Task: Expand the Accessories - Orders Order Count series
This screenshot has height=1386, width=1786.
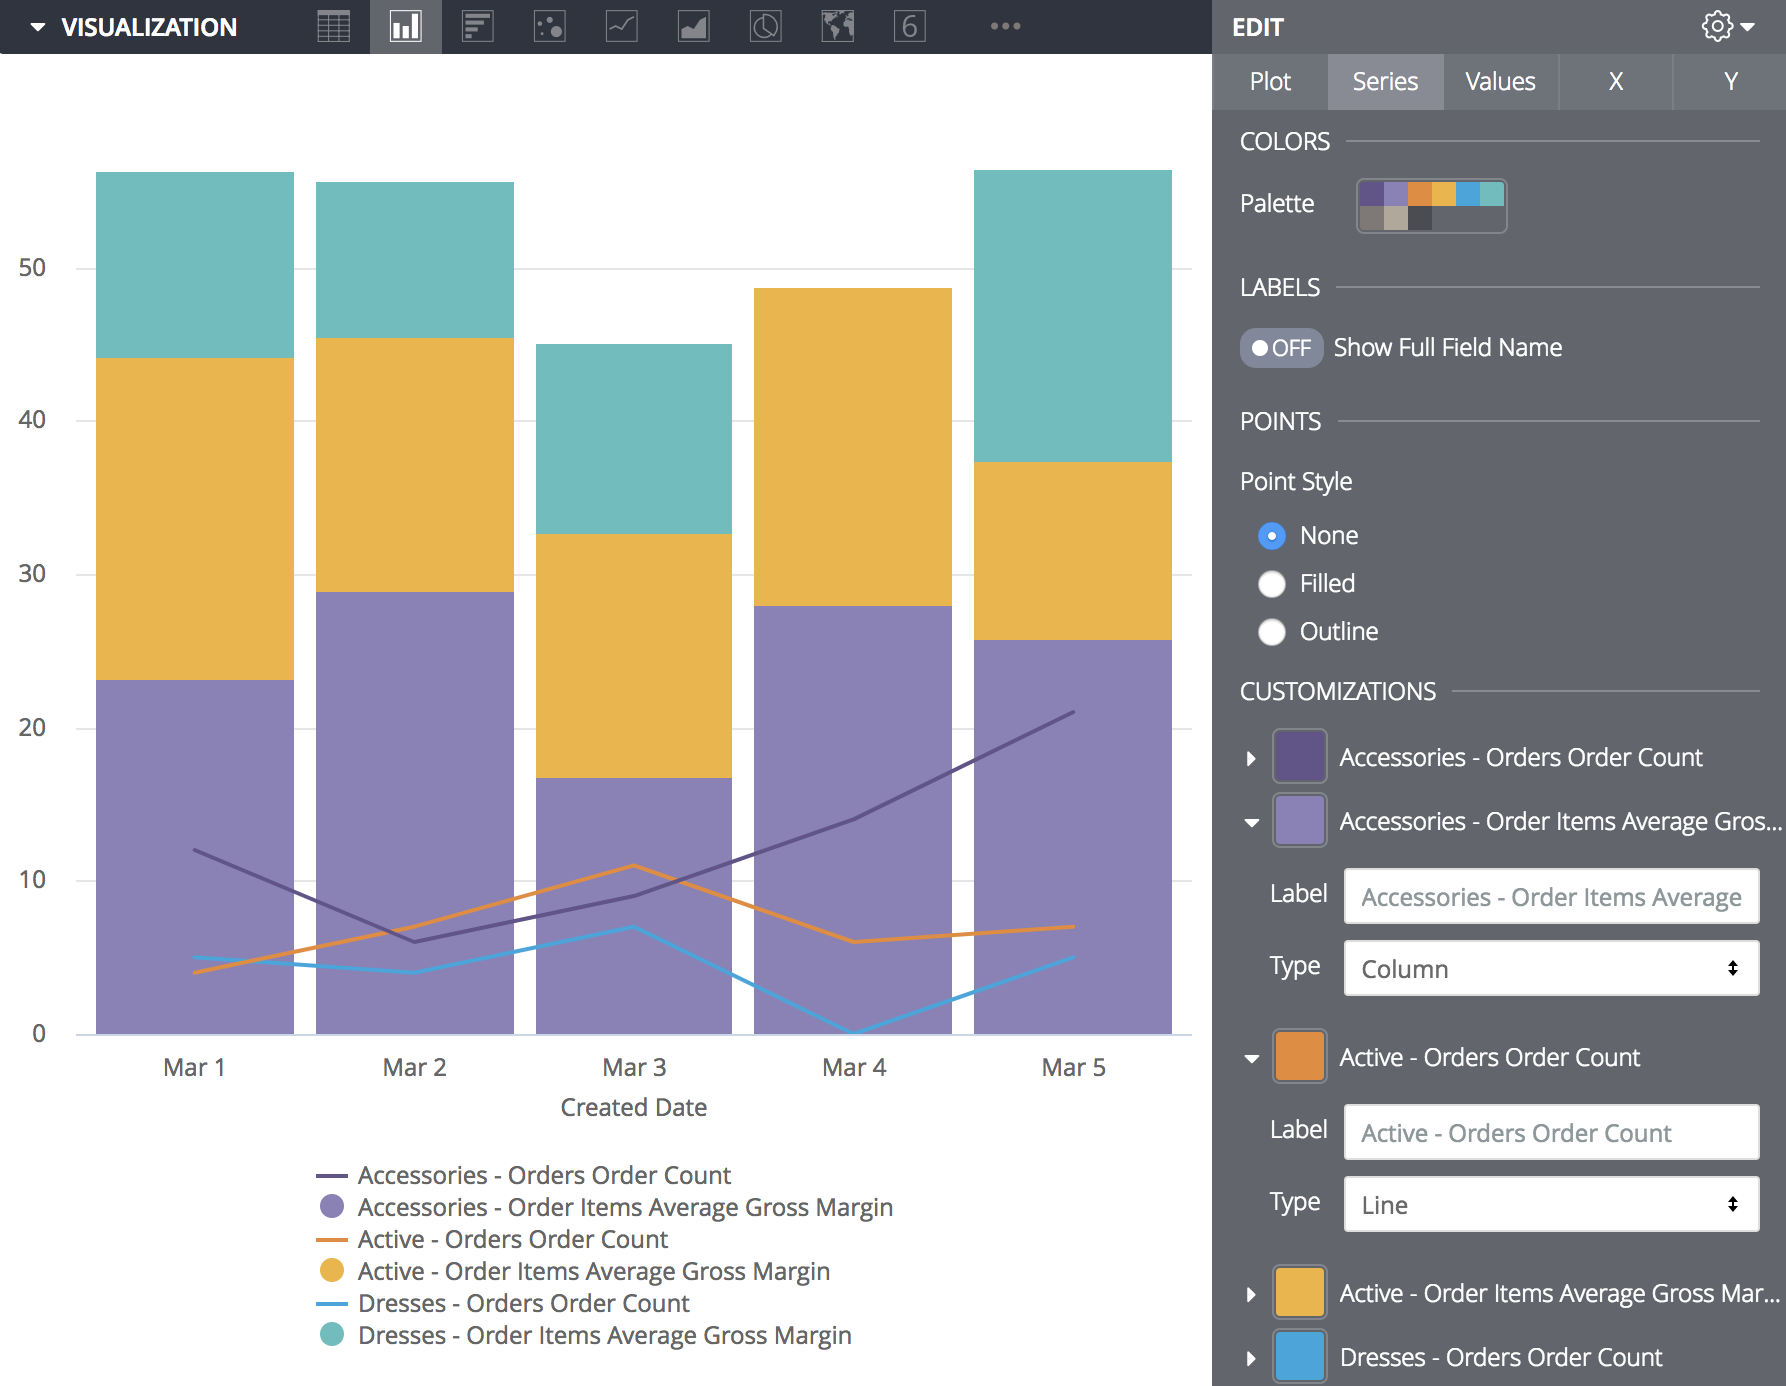Action: 1251,758
